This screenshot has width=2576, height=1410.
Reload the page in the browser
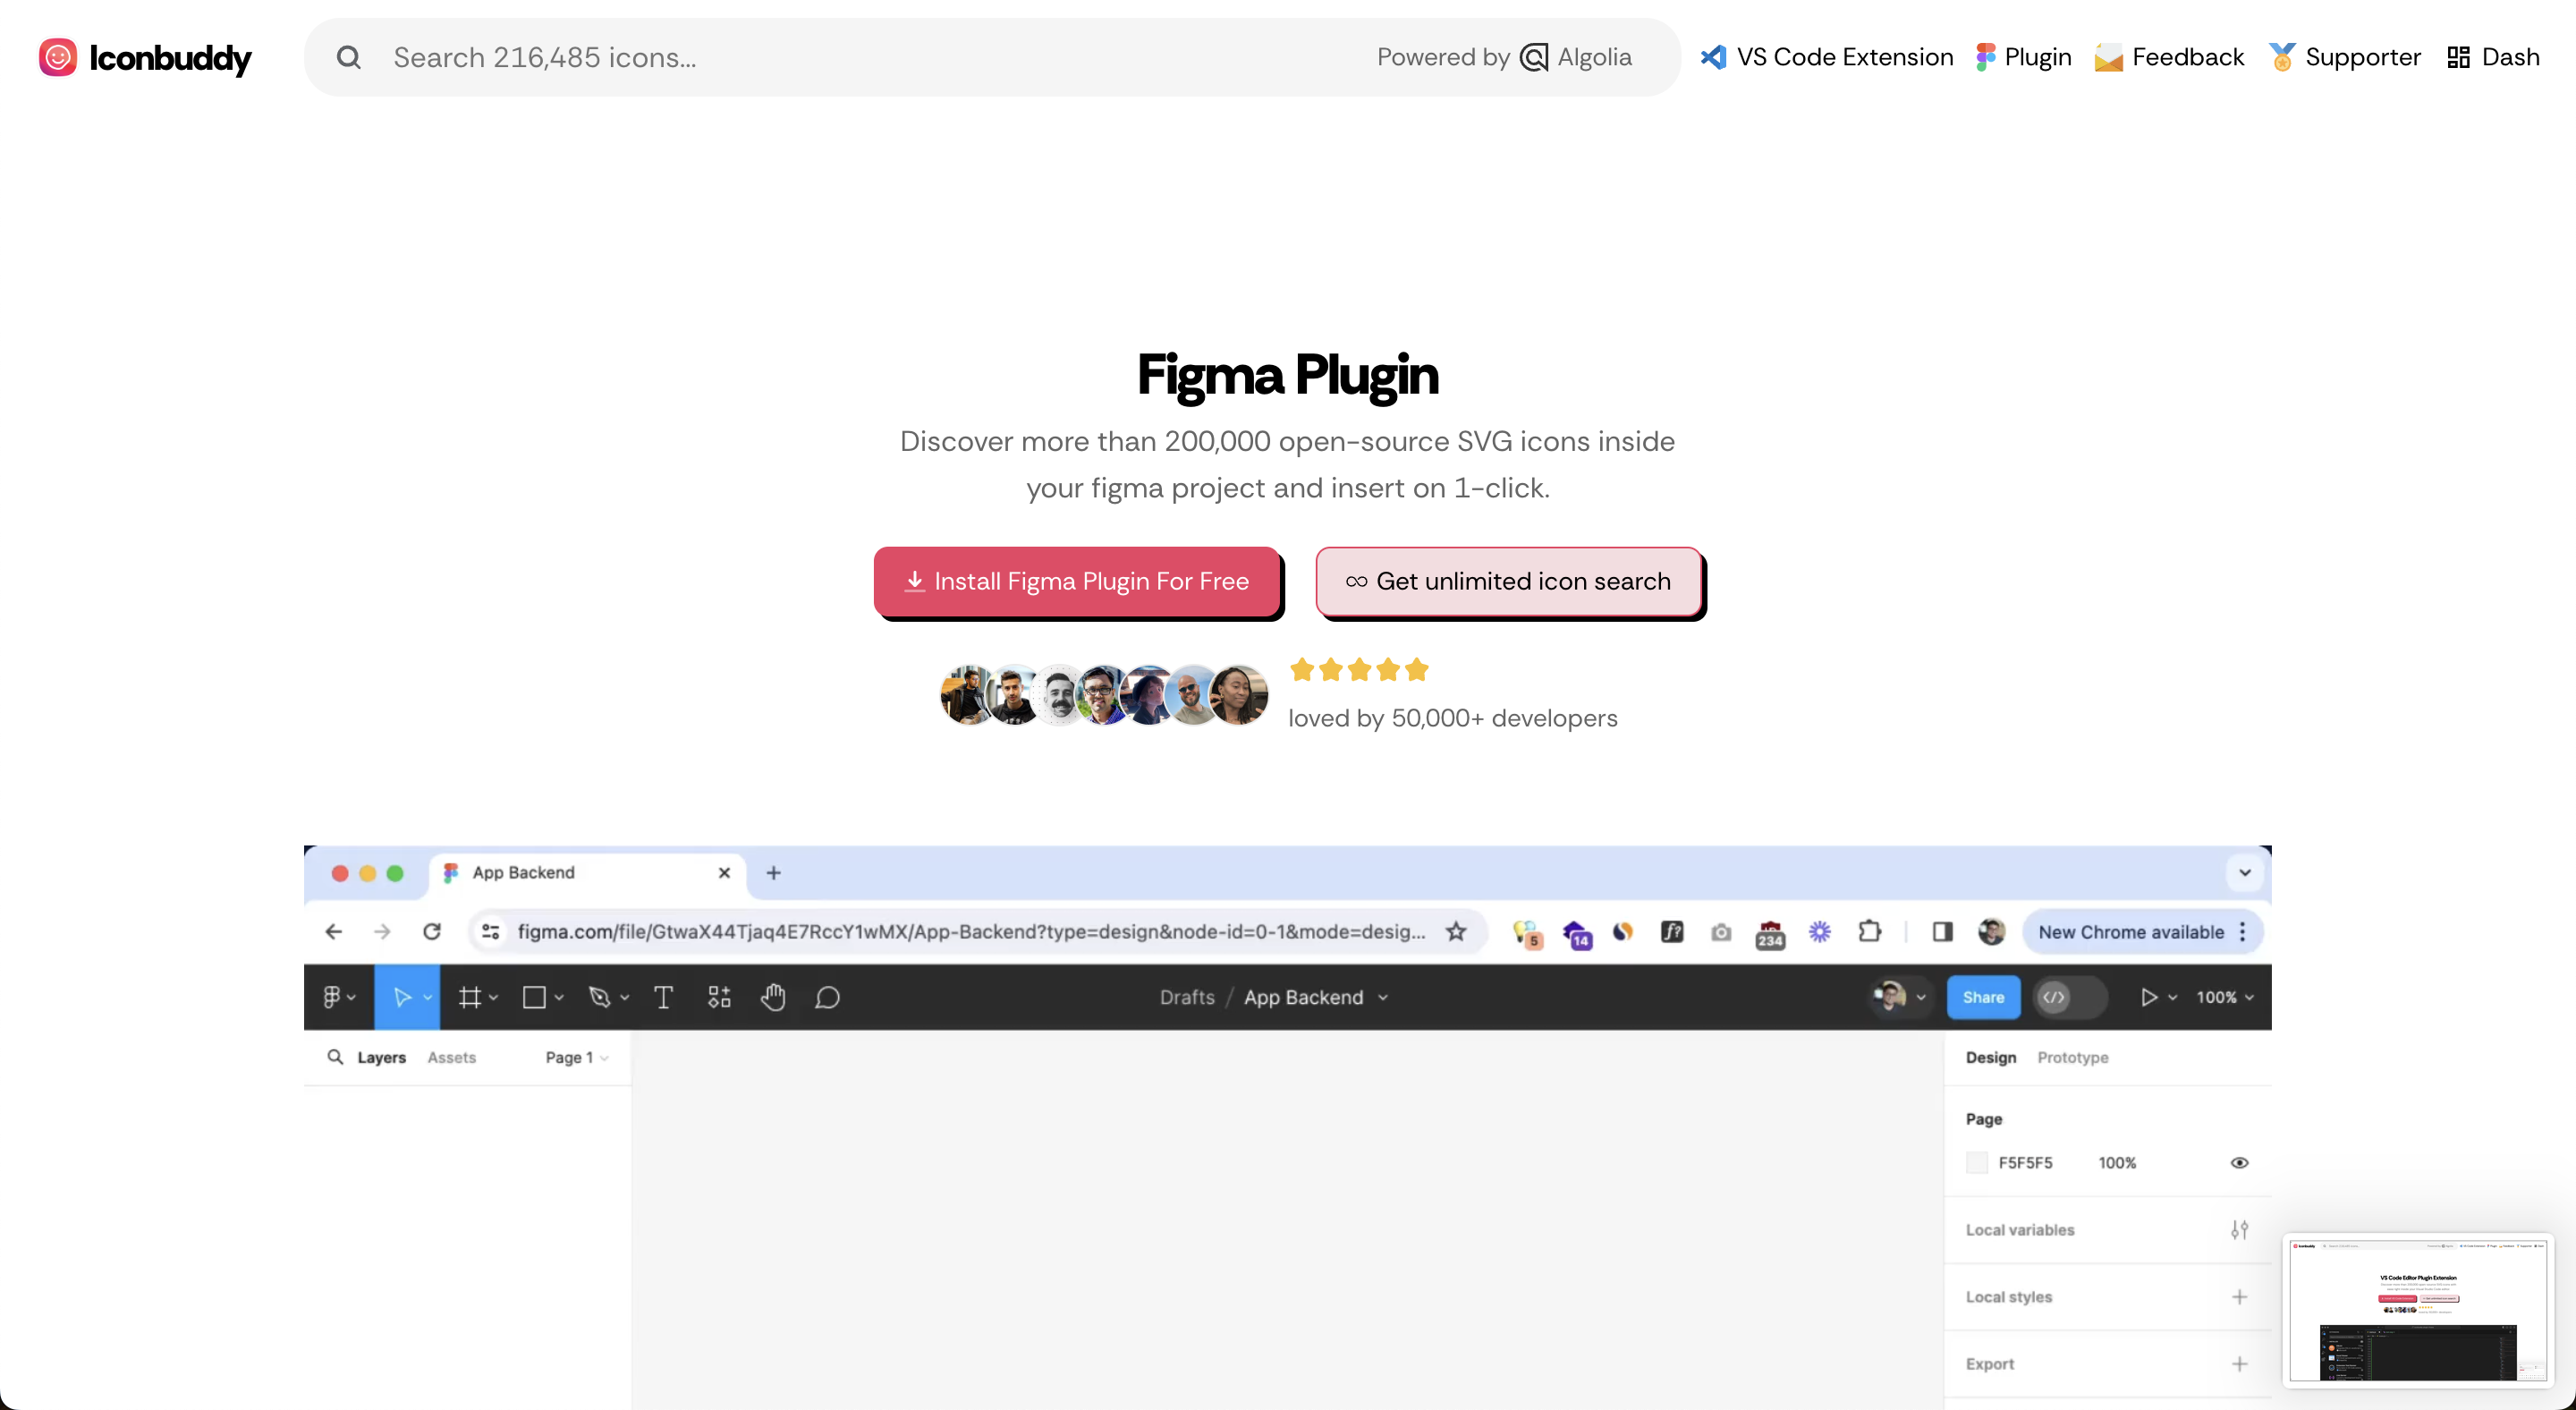point(432,931)
